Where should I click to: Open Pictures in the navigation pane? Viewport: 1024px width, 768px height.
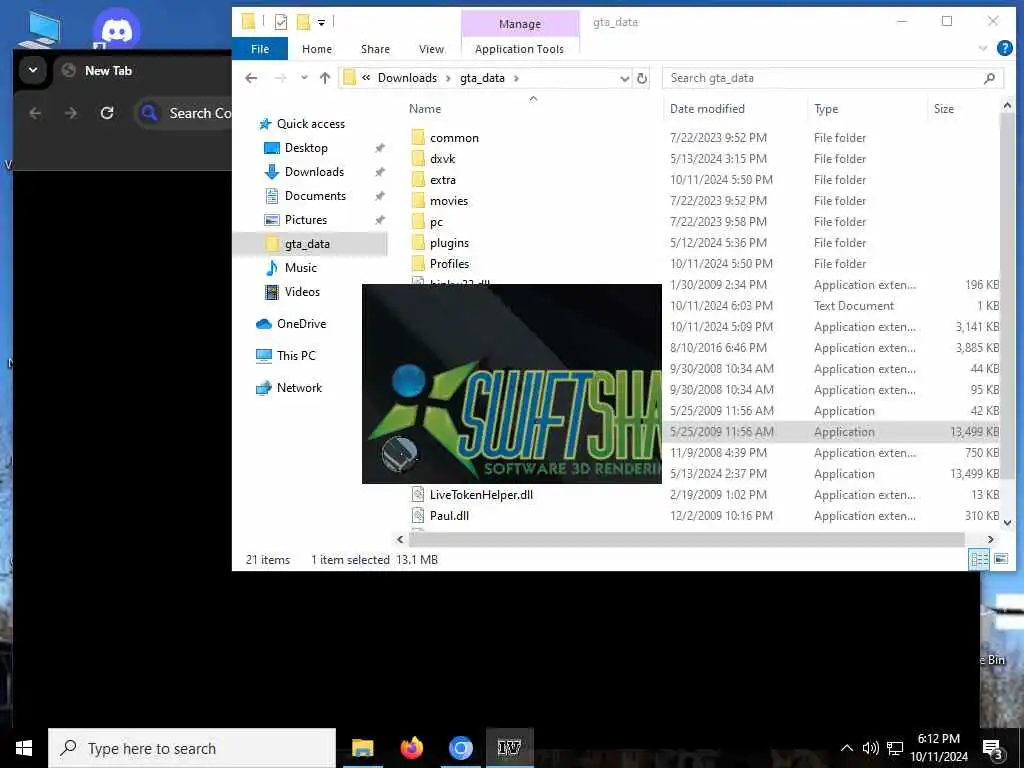click(x=306, y=220)
